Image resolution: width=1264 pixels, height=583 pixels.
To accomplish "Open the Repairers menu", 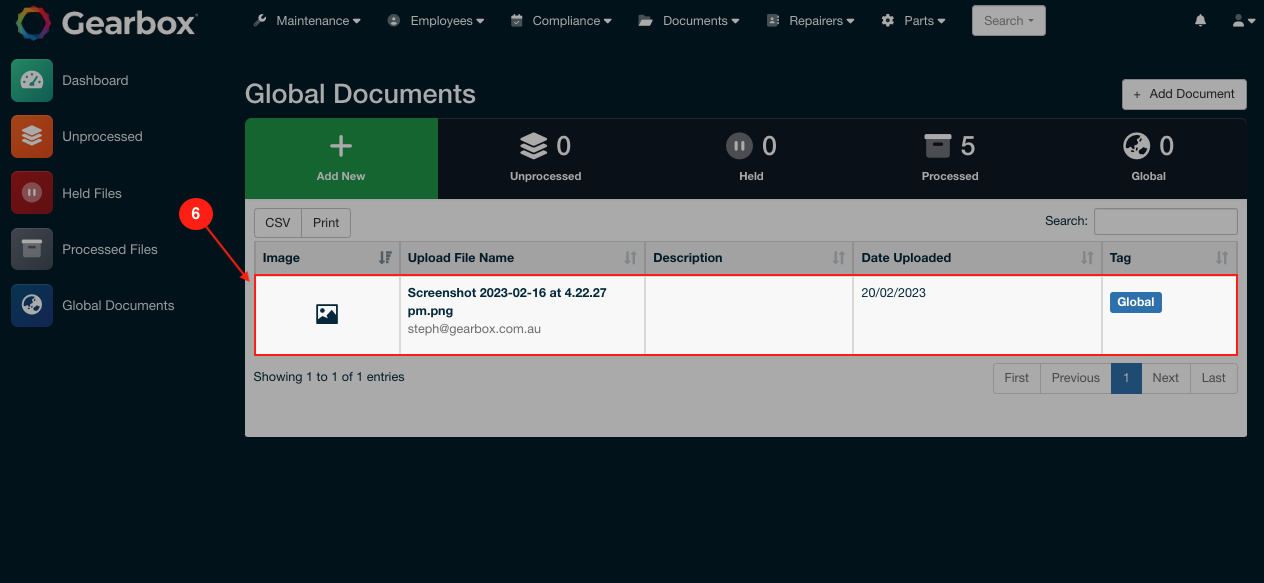I will coord(810,20).
